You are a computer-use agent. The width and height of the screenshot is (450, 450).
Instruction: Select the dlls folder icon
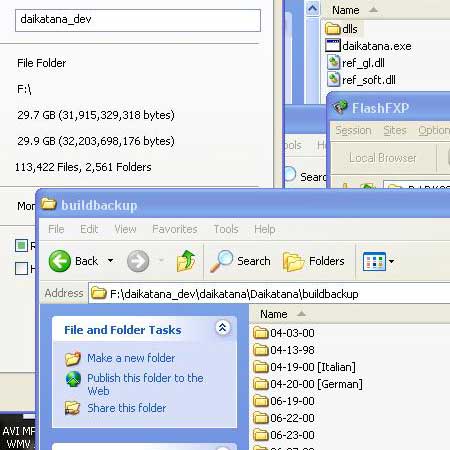point(333,29)
